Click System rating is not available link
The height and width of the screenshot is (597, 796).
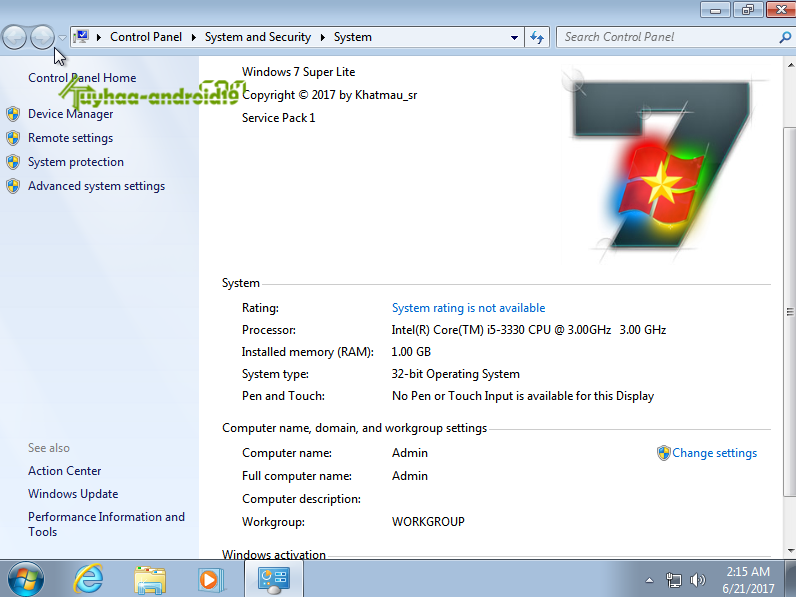point(468,308)
